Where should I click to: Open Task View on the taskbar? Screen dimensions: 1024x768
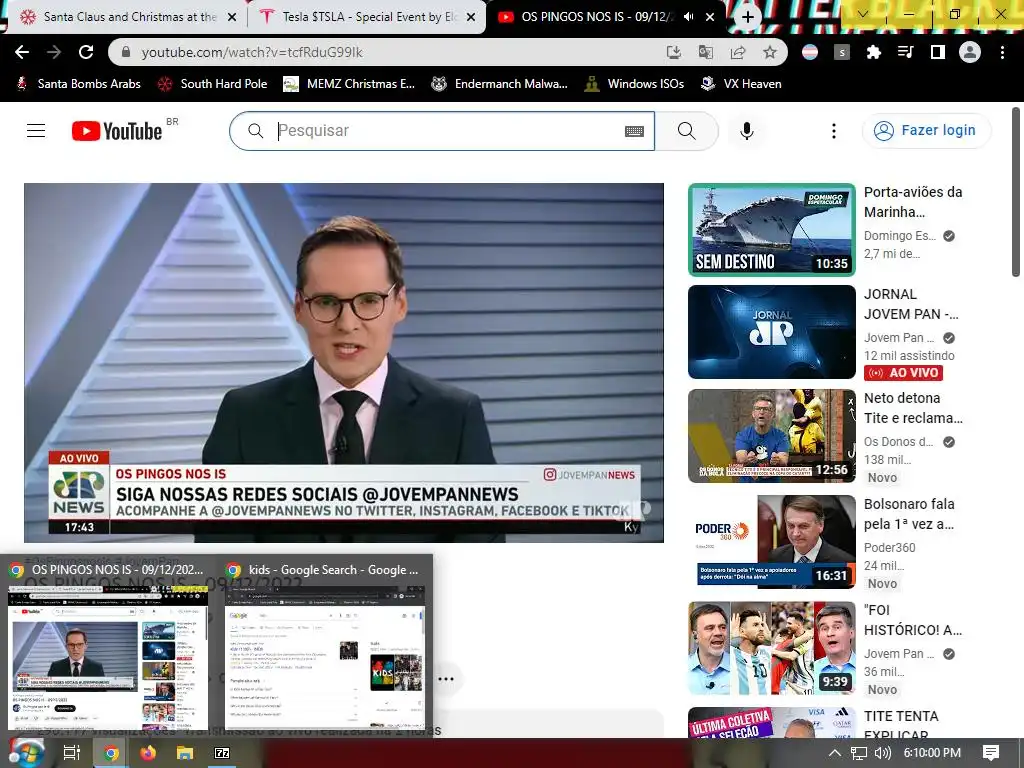(72, 753)
